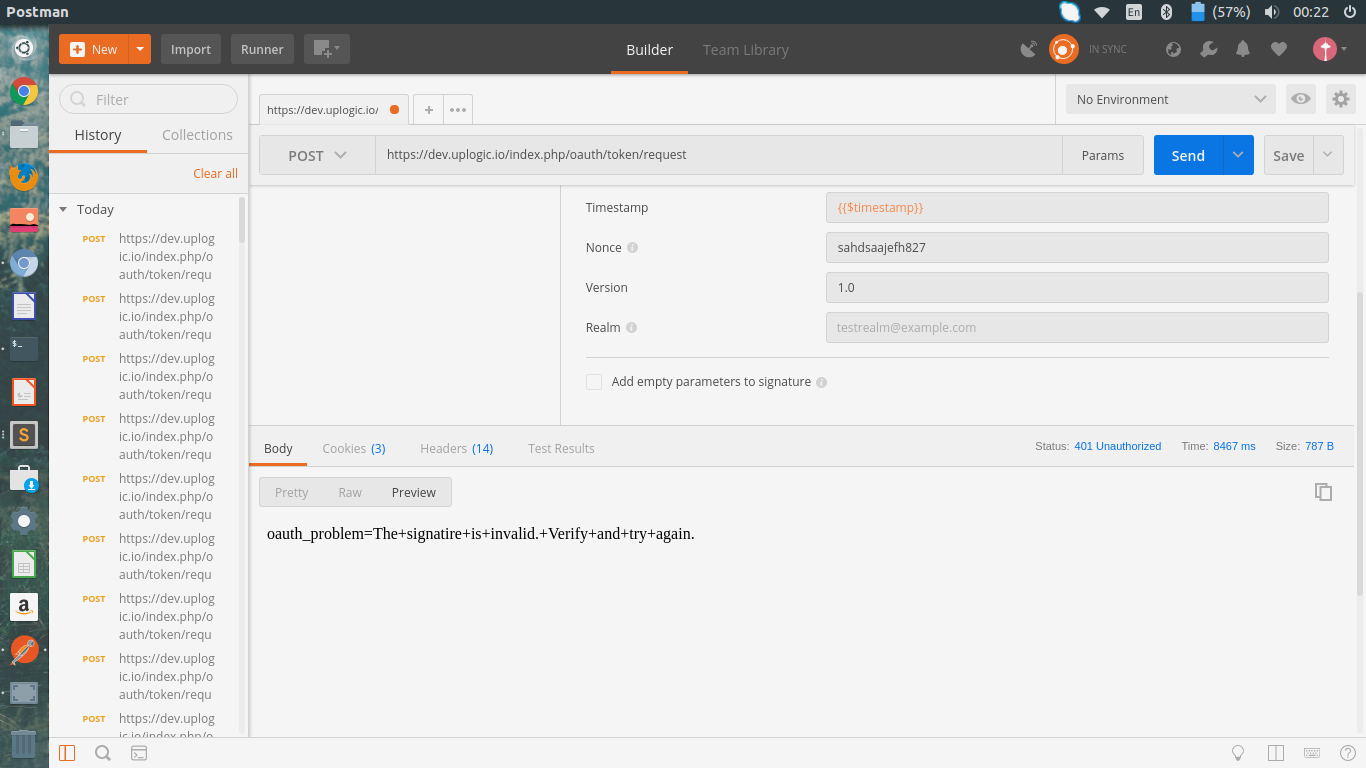Click the Params button
The width and height of the screenshot is (1366, 768).
point(1103,155)
